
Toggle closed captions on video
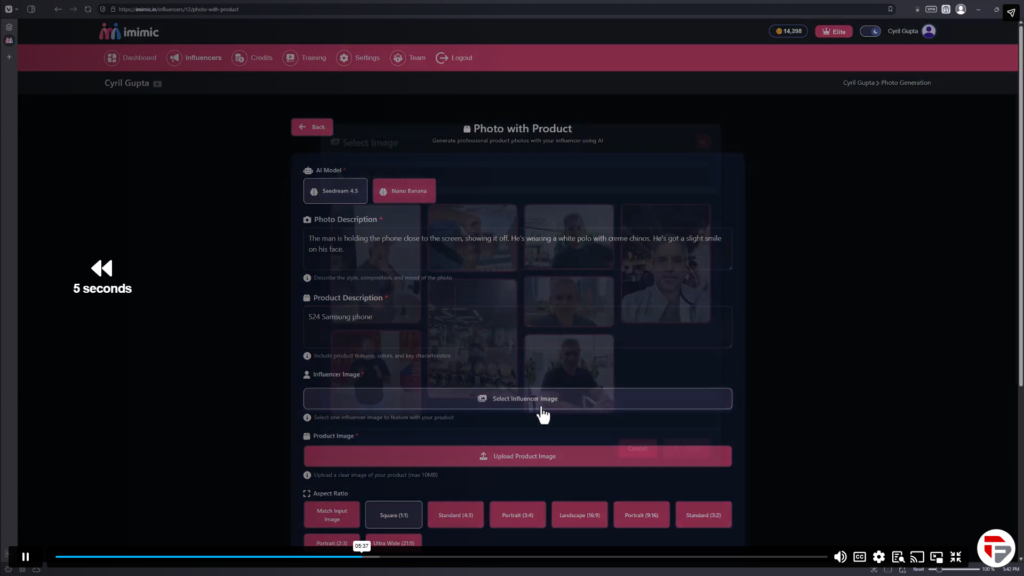(859, 557)
